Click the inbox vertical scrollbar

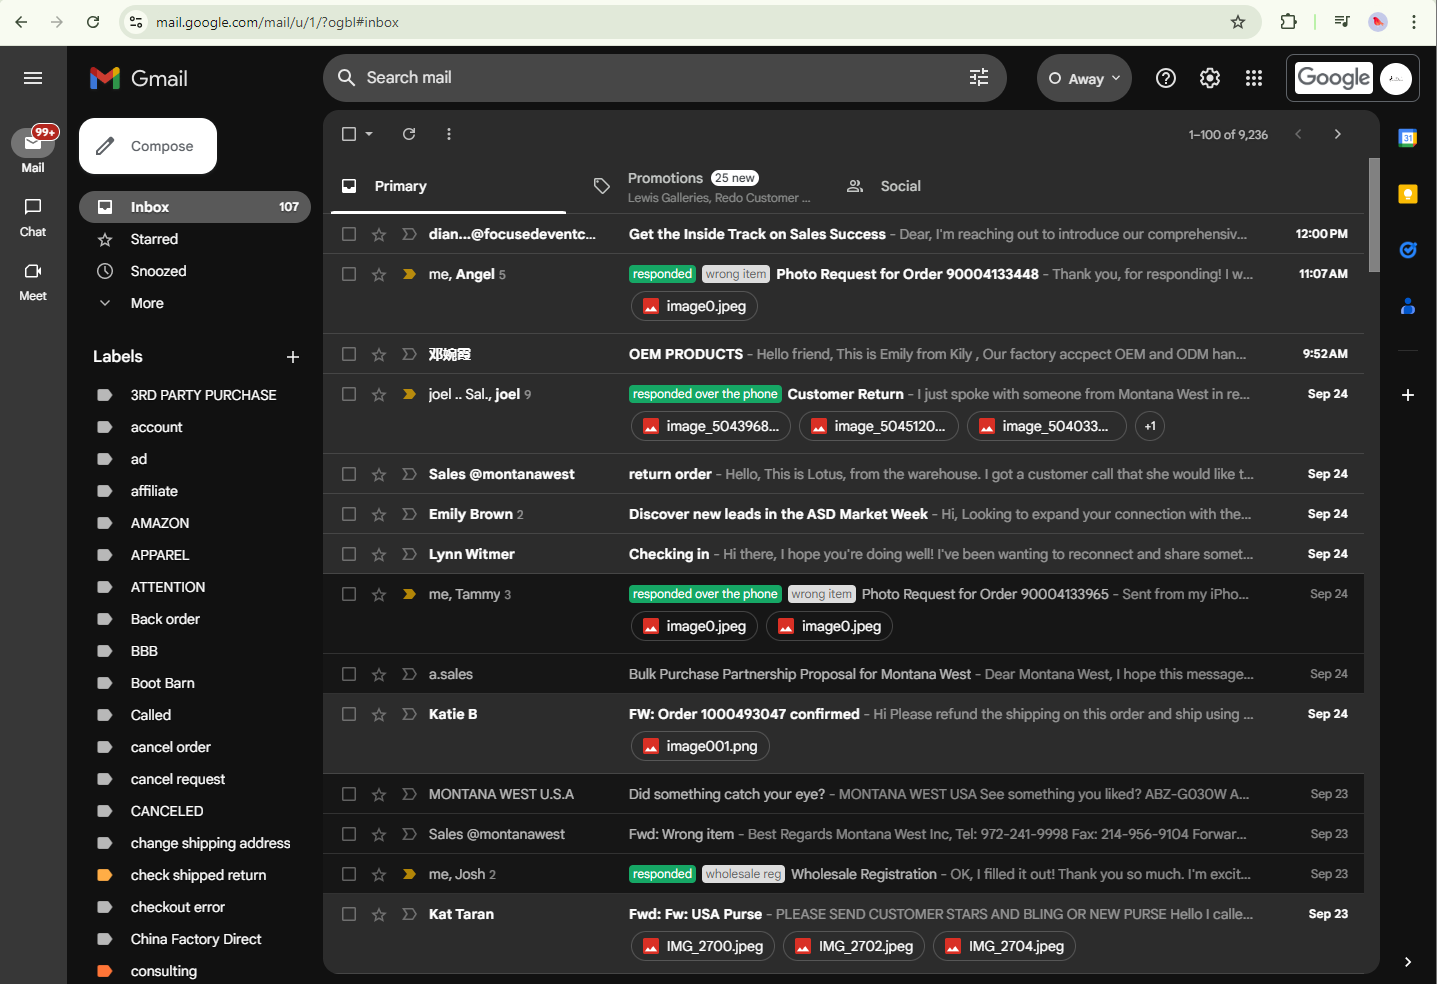(x=1374, y=214)
